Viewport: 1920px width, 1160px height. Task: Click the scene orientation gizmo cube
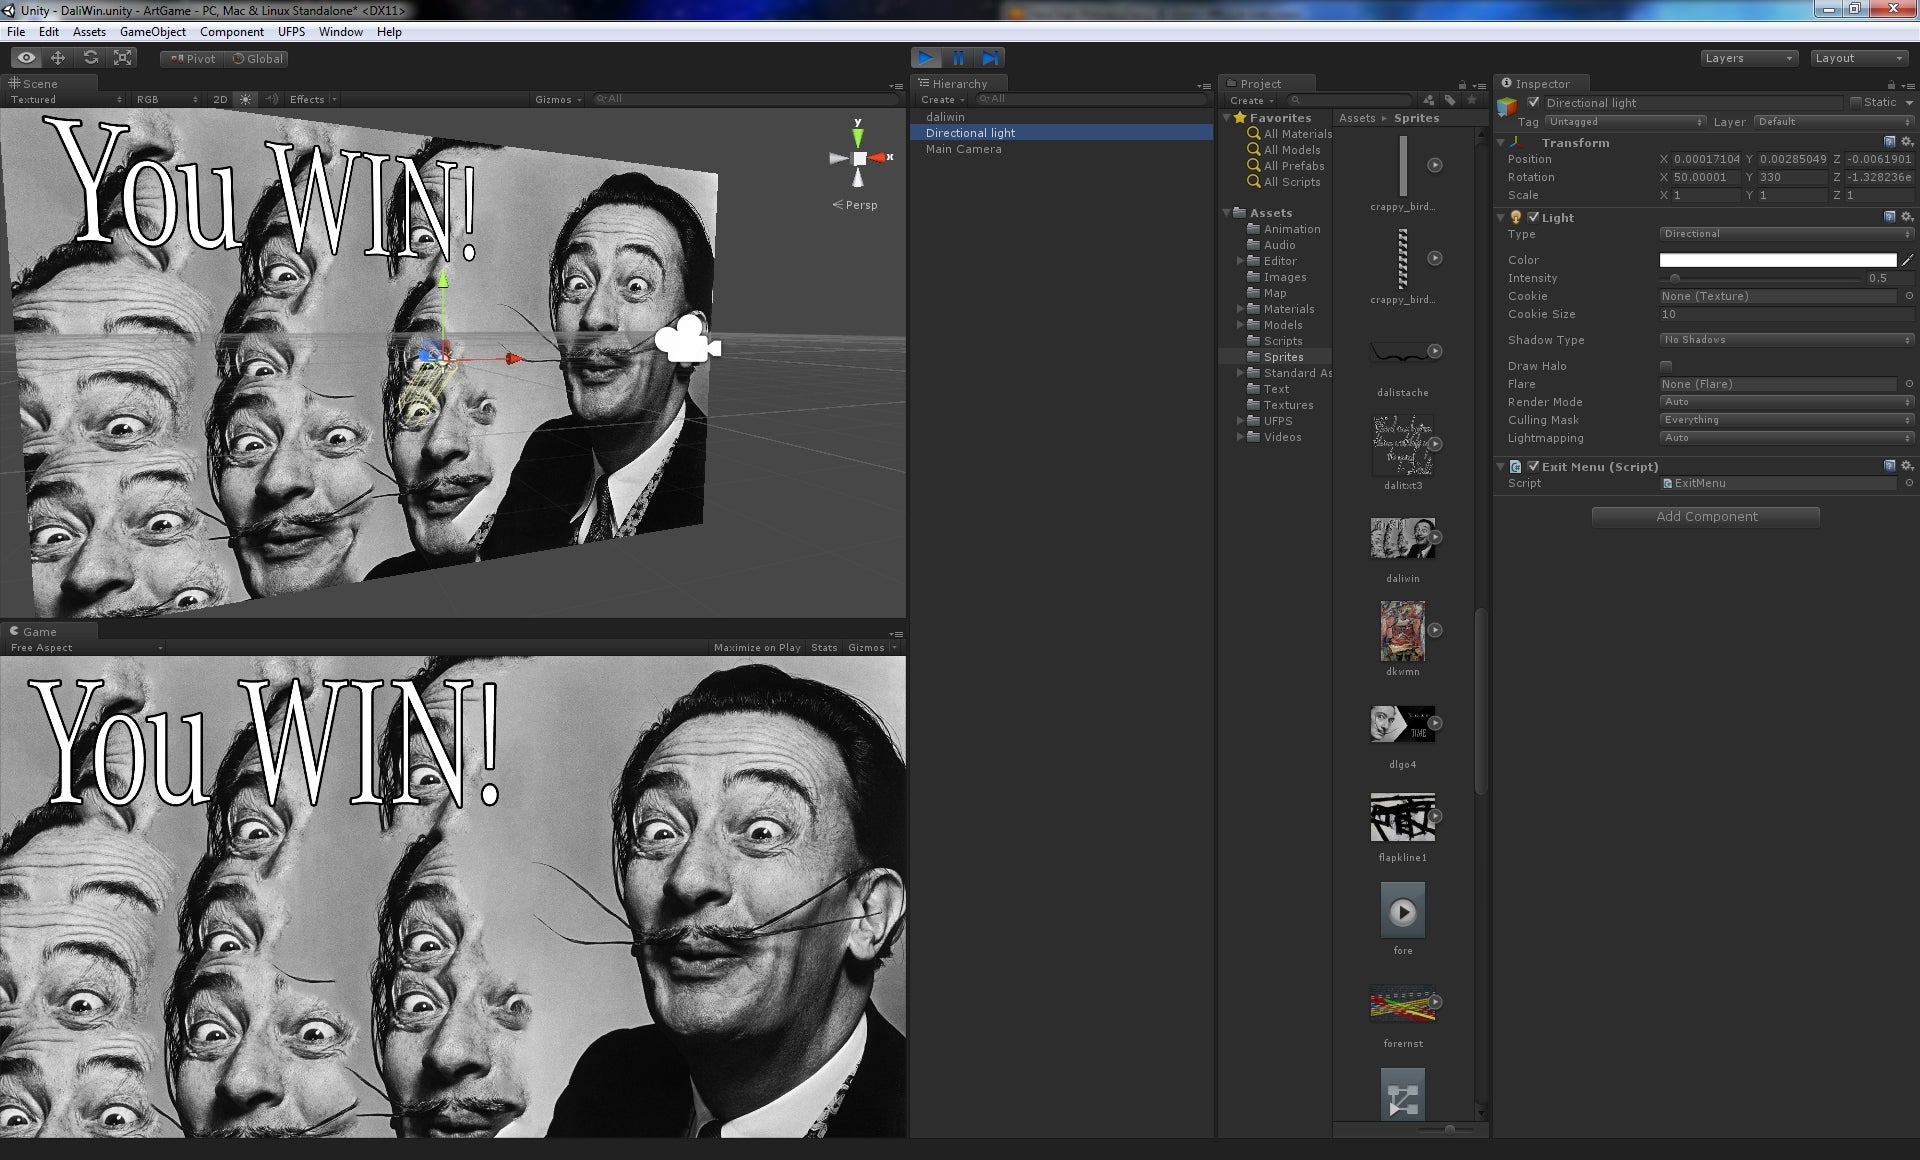pyautogui.click(x=859, y=158)
